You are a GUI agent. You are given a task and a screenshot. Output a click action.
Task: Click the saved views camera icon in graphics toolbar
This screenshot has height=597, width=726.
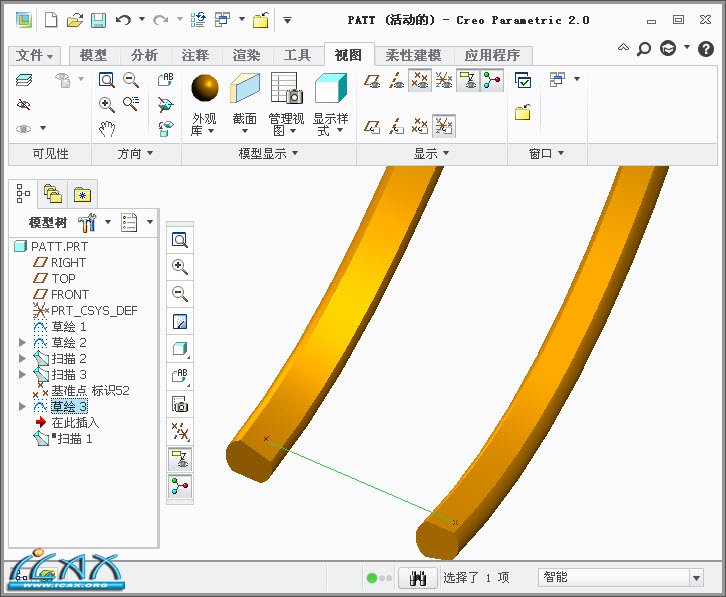pos(180,404)
